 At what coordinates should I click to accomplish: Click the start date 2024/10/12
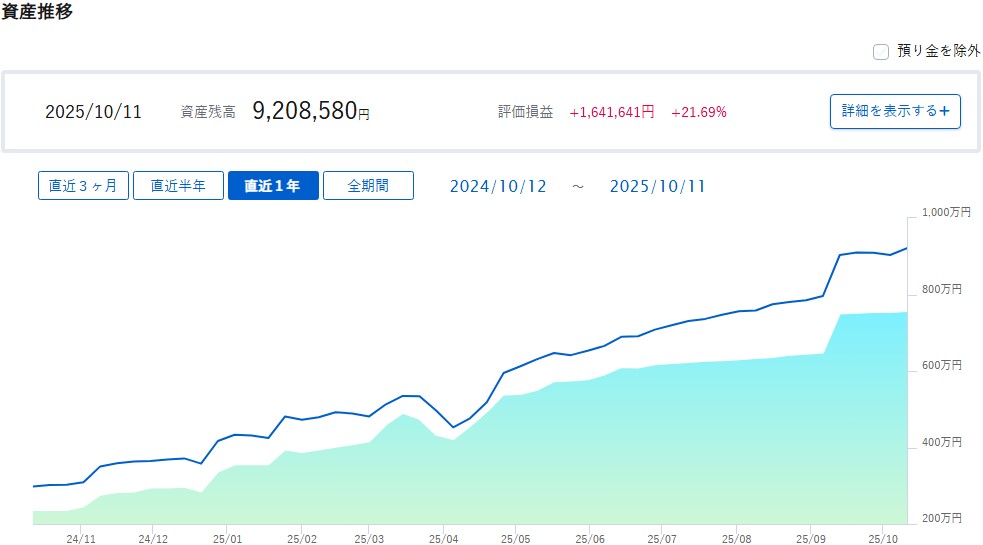498,187
